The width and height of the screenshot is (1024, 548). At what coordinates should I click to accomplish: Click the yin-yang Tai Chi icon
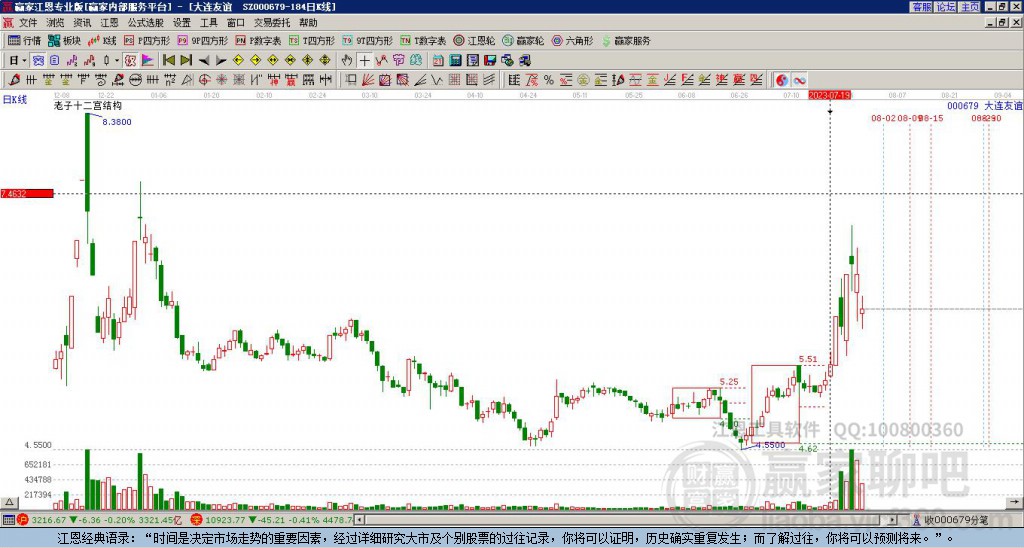pos(782,80)
